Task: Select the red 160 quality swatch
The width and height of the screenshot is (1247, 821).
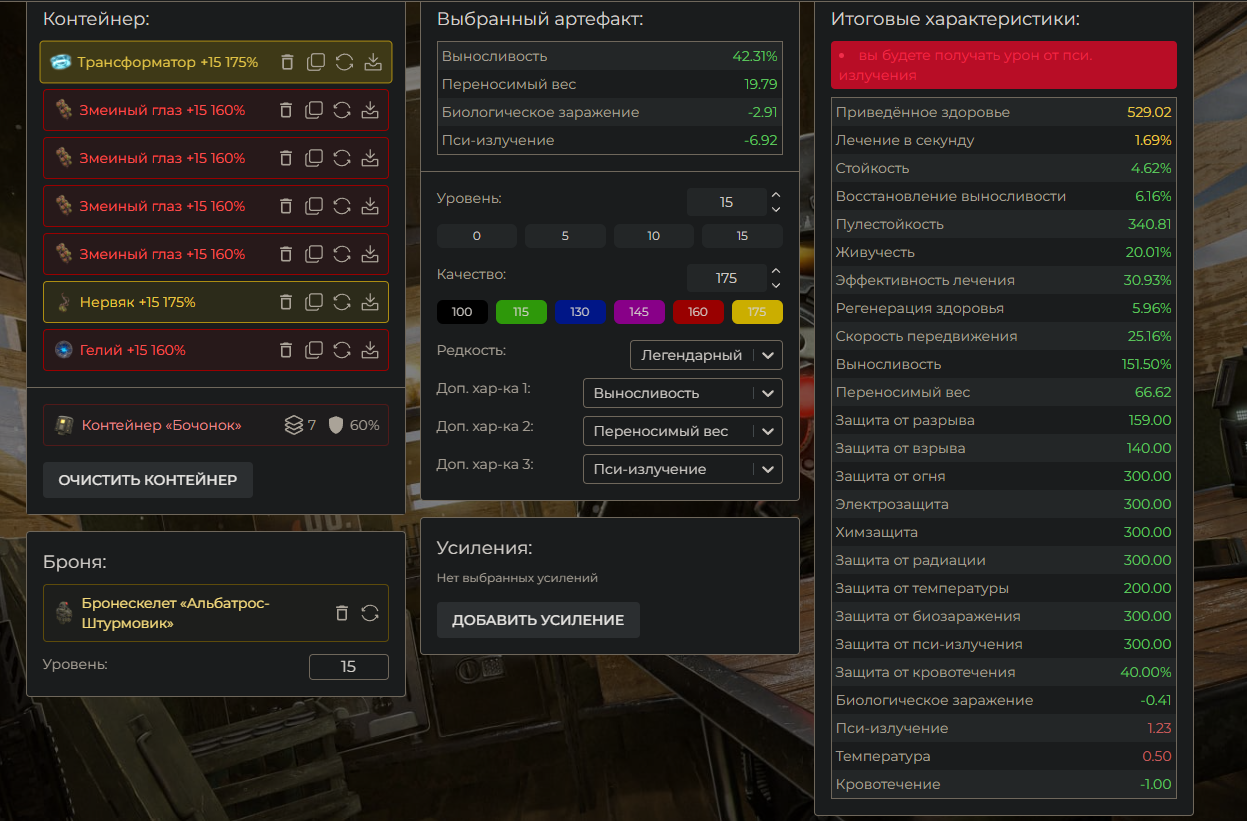Action: pos(698,312)
